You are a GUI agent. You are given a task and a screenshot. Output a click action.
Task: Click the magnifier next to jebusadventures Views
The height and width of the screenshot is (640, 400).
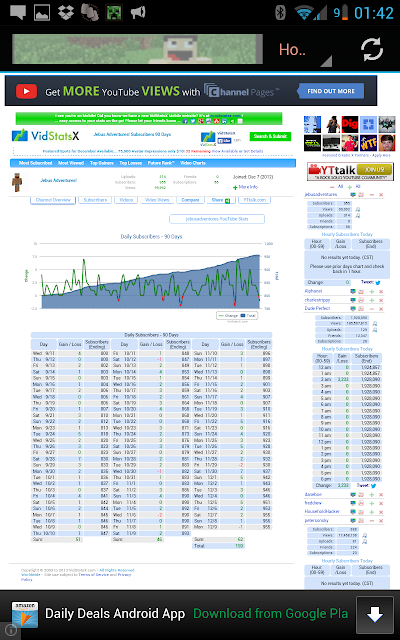click(358, 209)
